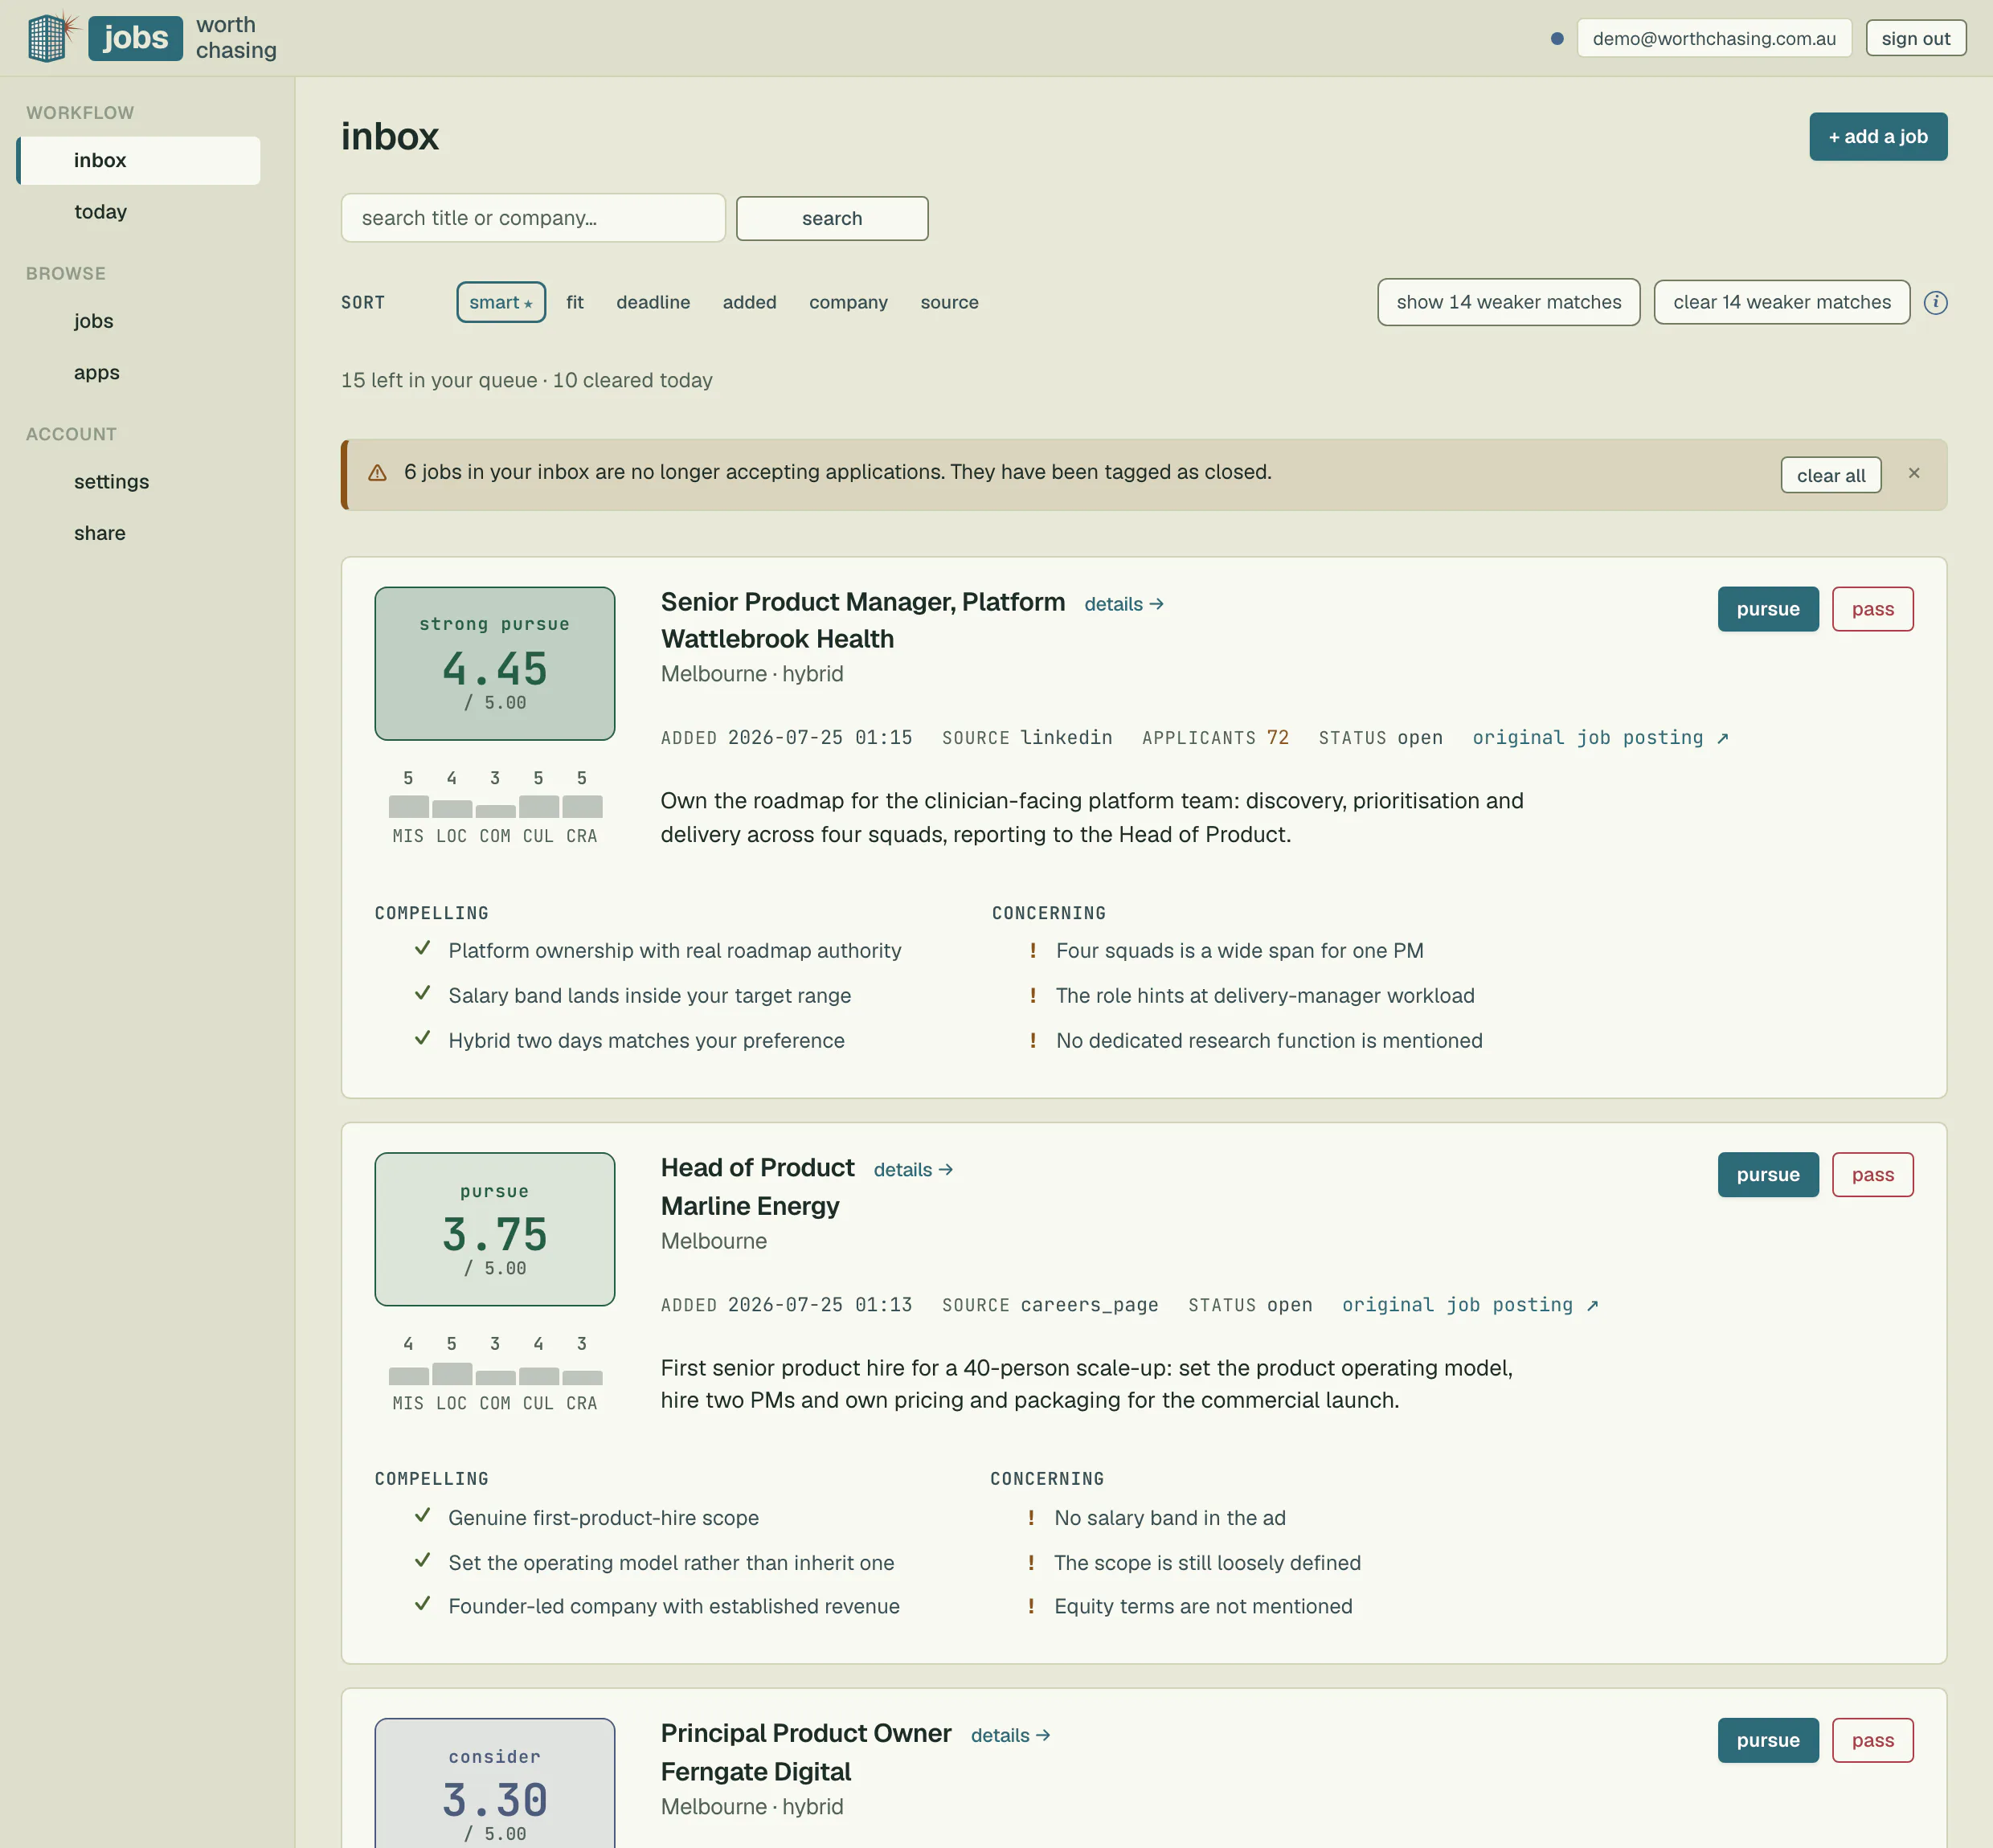Sort inbox by source

tap(949, 302)
